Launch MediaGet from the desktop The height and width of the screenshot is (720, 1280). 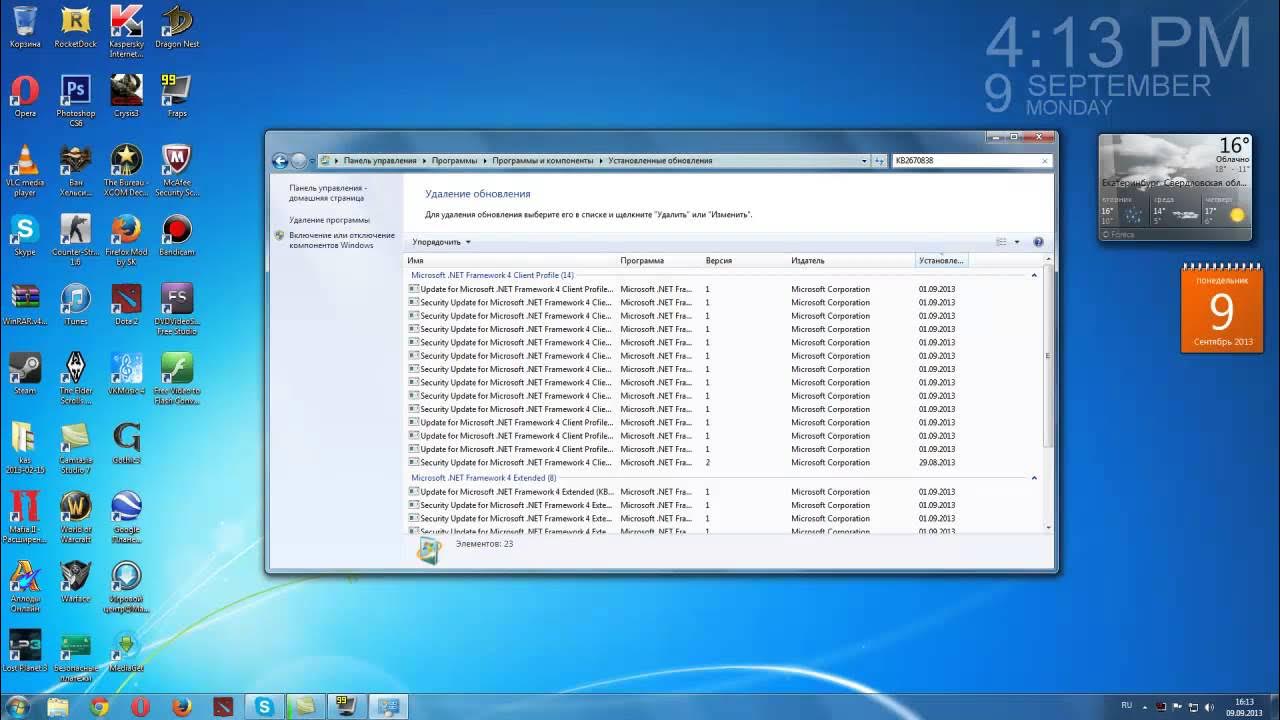point(126,651)
